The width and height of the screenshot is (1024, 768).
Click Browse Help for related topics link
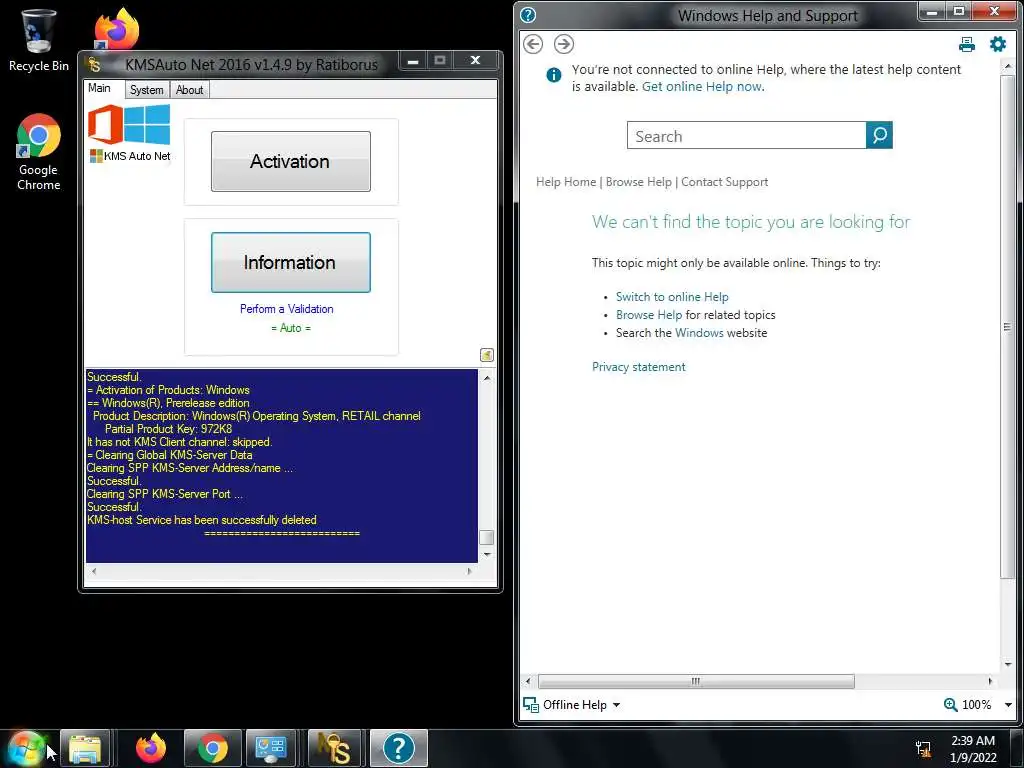pos(648,315)
